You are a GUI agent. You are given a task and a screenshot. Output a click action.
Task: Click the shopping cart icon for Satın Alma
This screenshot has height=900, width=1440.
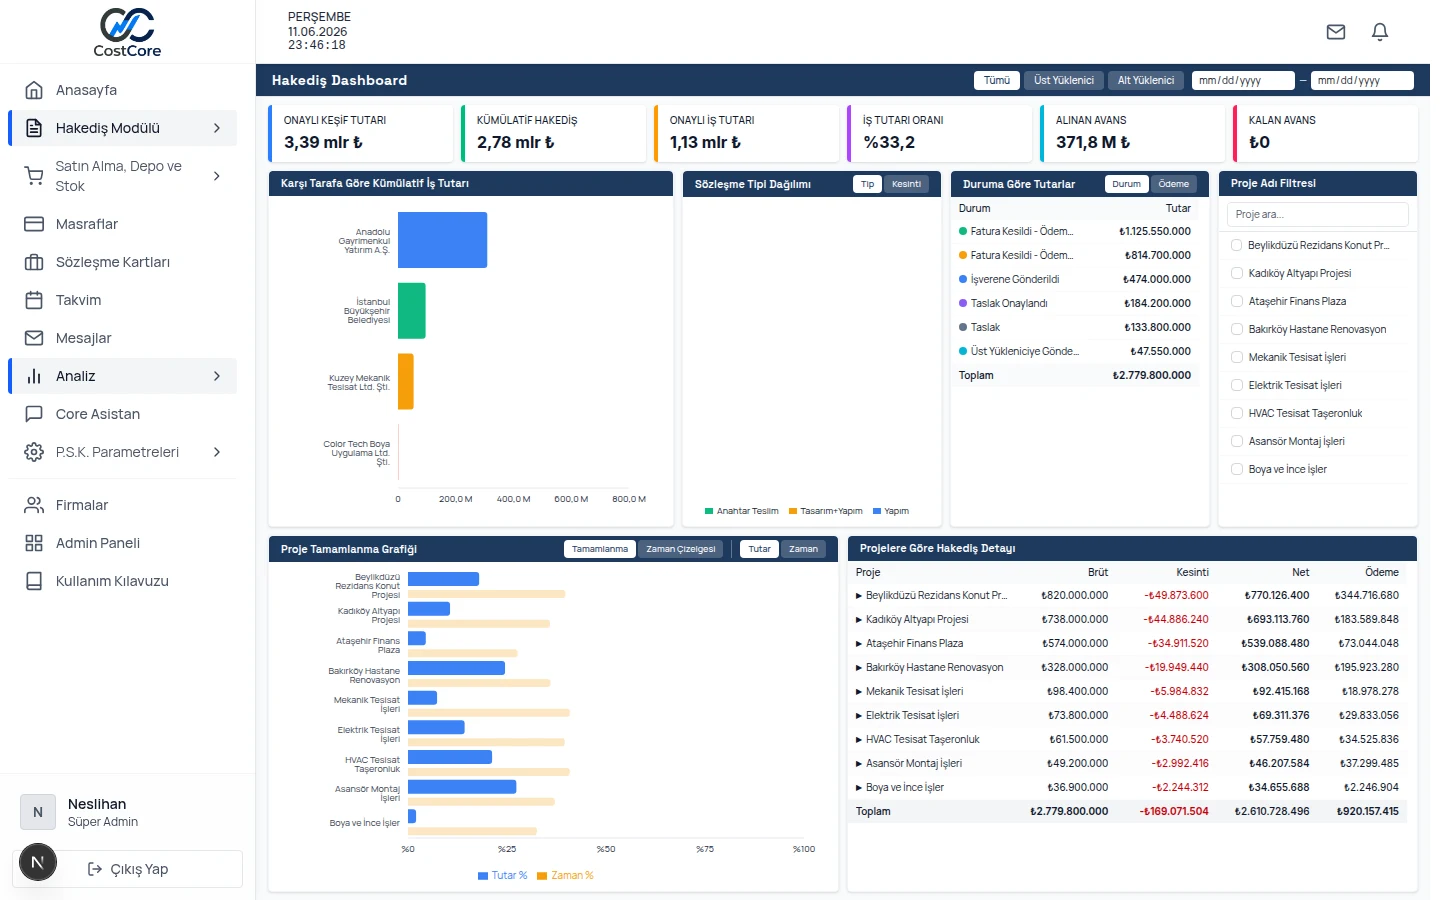click(x=34, y=176)
